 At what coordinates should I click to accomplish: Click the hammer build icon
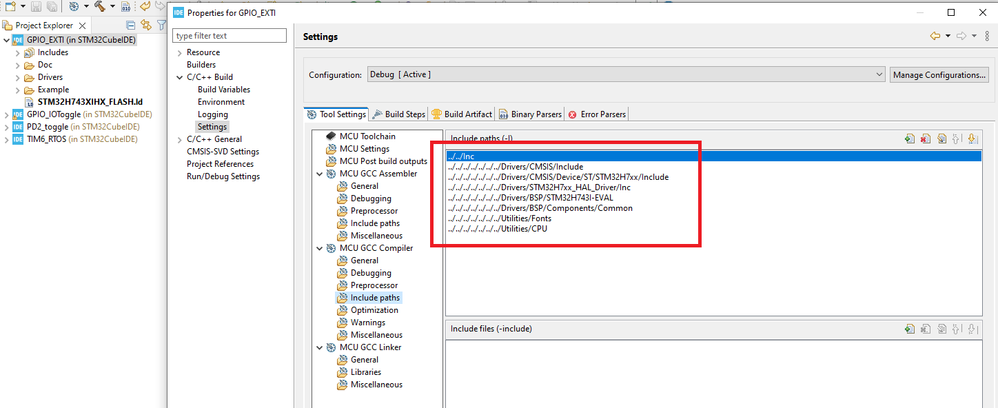click(x=100, y=6)
